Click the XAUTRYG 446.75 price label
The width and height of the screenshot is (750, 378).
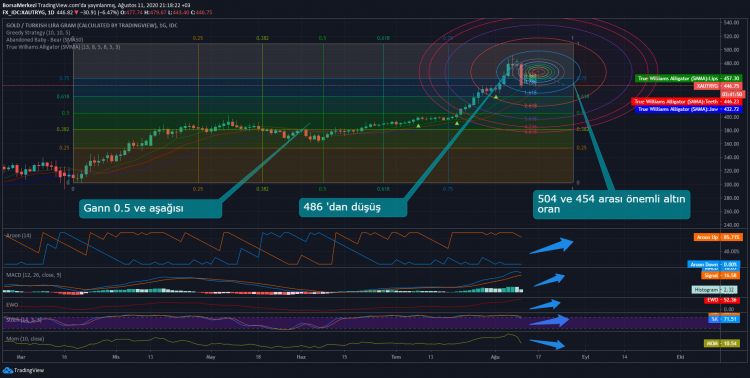click(718, 86)
